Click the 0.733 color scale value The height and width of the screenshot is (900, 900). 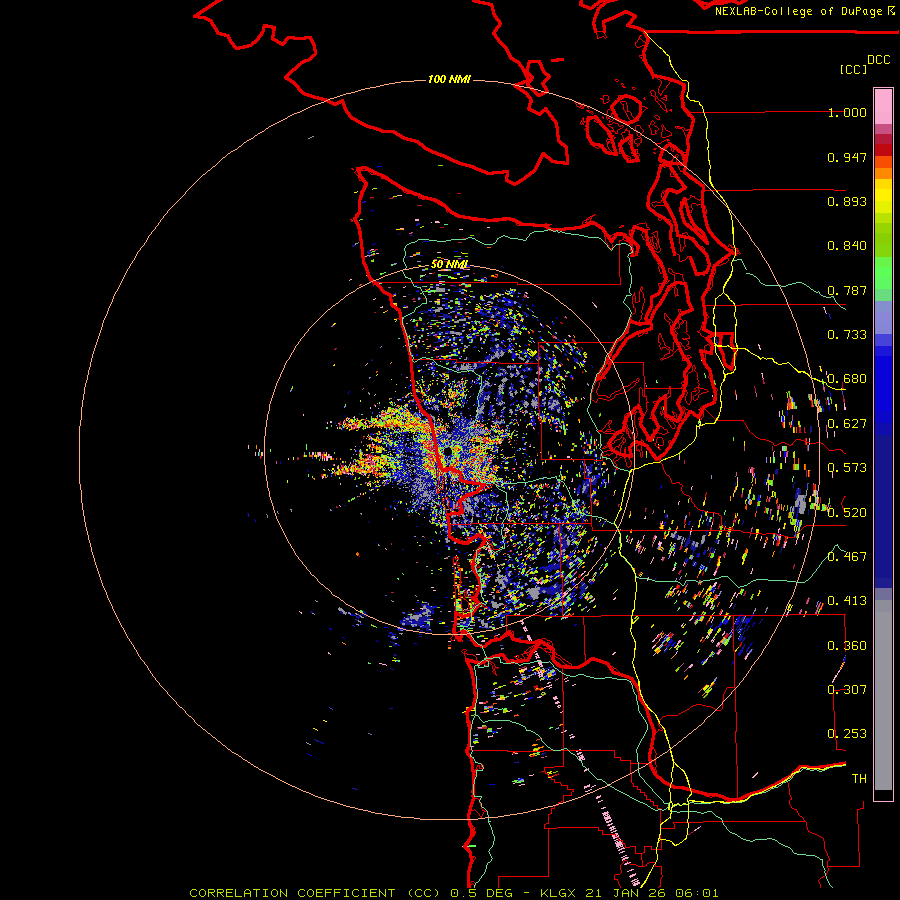pos(847,335)
